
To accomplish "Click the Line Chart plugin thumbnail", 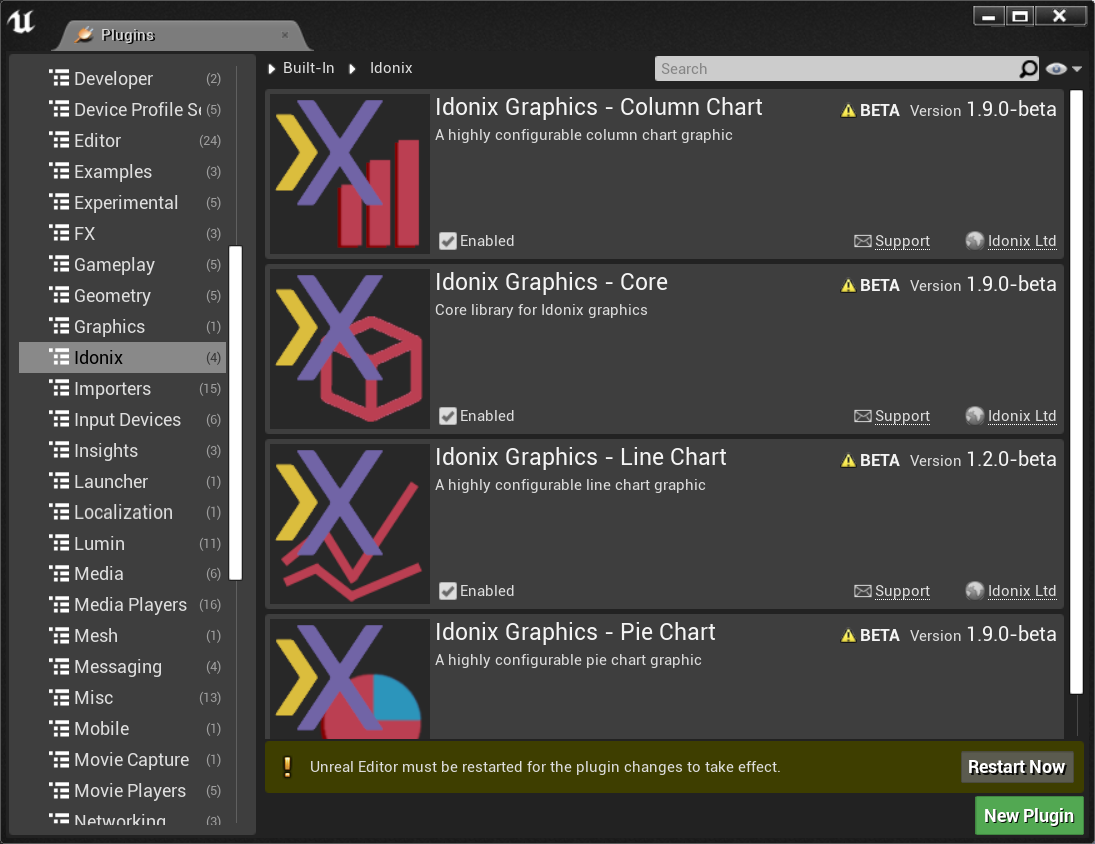I will (x=350, y=524).
